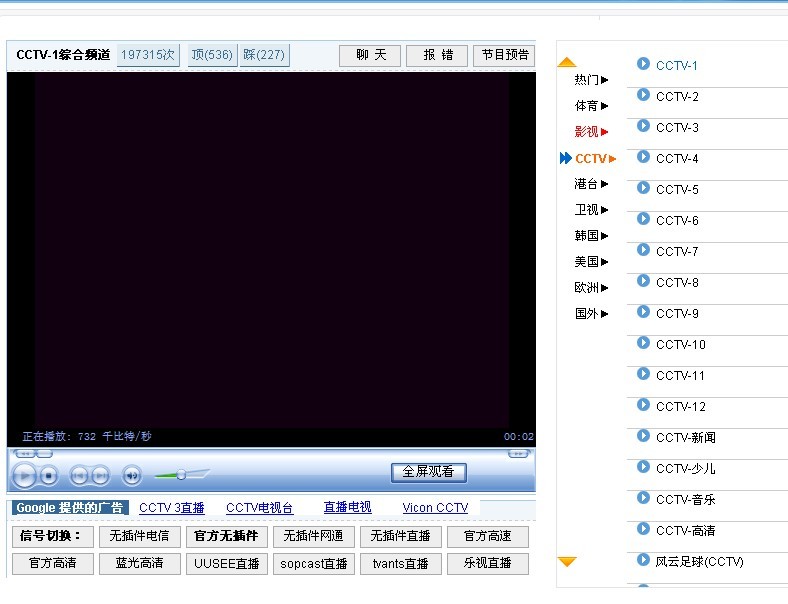The height and width of the screenshot is (604, 788).
Task: Open the 节目预告 program guide
Action: [x=504, y=55]
